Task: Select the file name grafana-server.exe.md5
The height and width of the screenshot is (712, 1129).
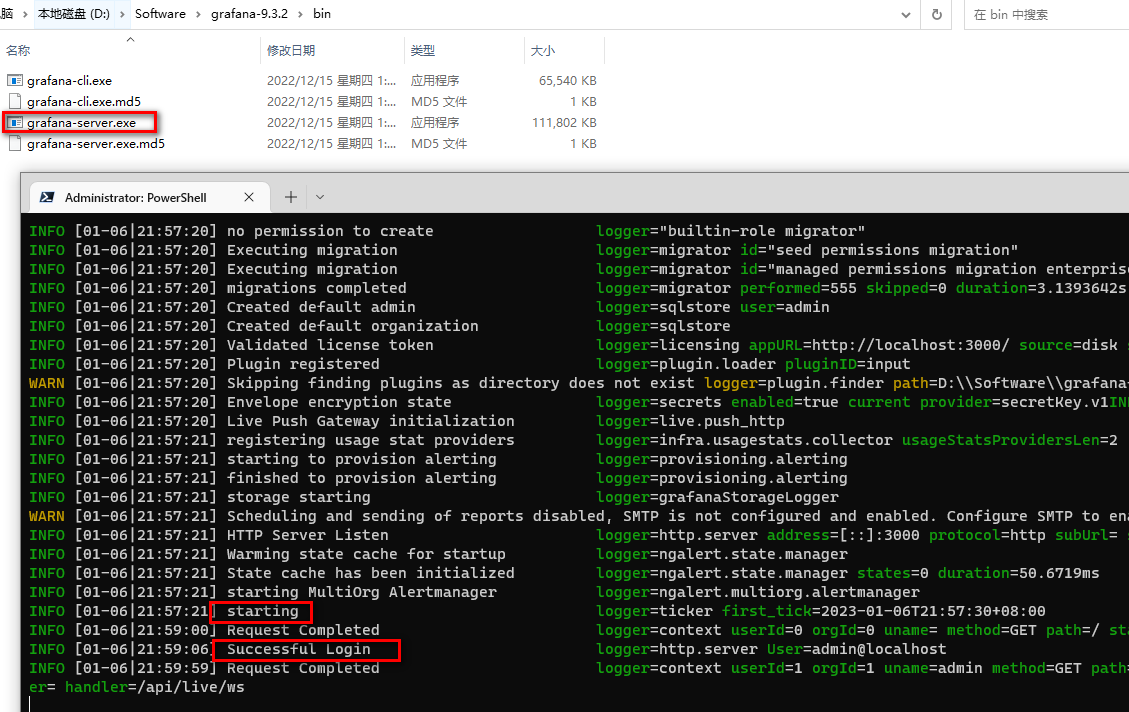Action: 96,143
